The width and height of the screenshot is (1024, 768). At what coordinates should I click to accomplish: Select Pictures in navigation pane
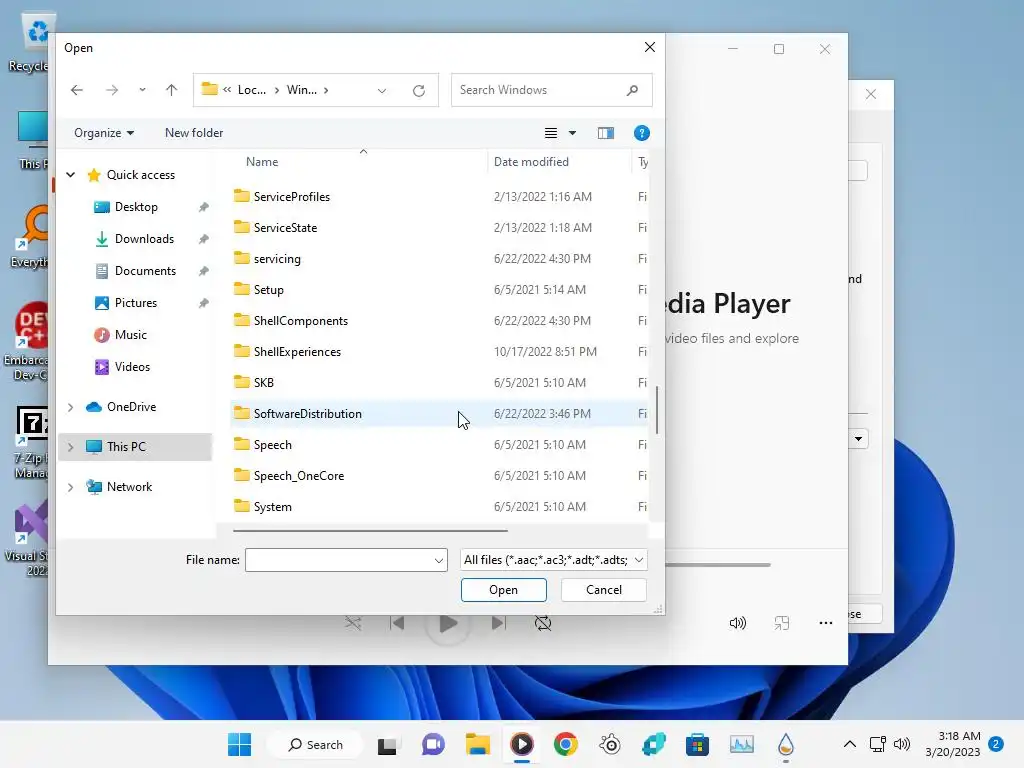click(136, 303)
